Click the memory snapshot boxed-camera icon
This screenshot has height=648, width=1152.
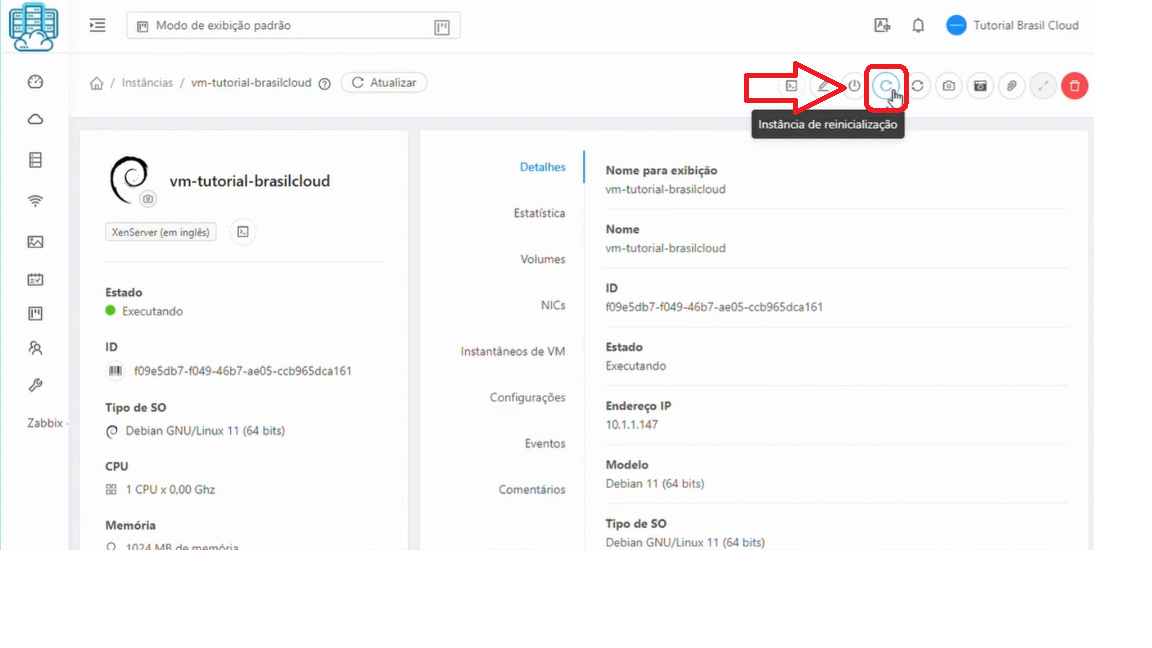click(x=980, y=86)
